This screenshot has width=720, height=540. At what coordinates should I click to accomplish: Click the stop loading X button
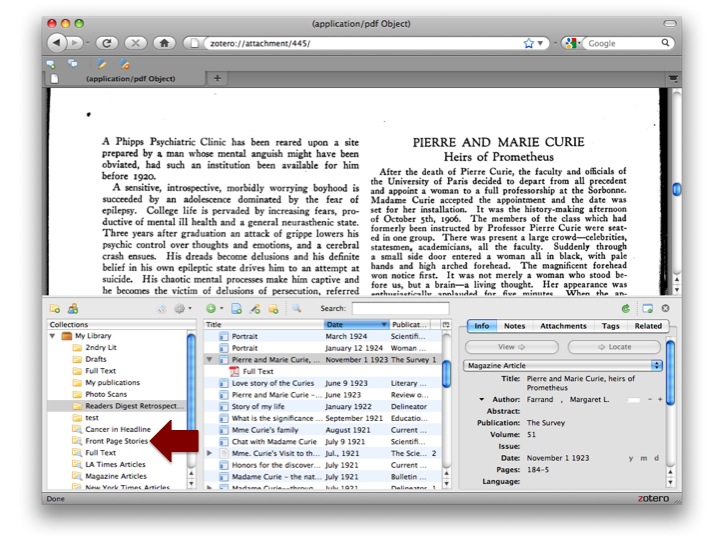tap(135, 43)
